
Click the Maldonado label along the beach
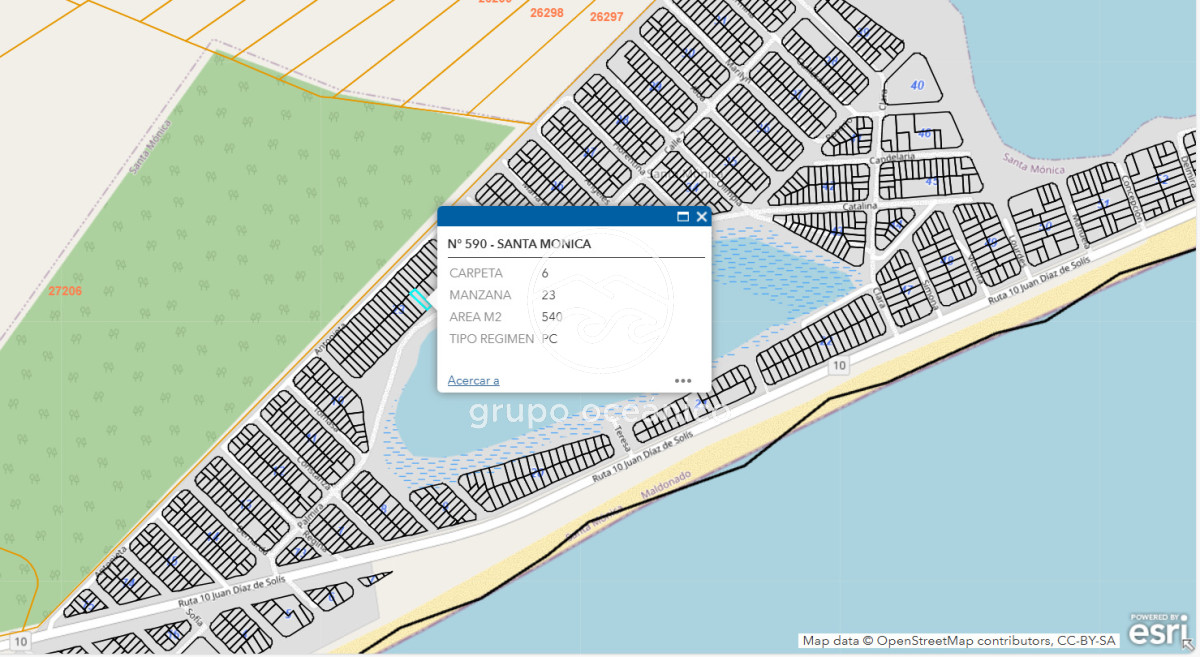pyautogui.click(x=660, y=489)
